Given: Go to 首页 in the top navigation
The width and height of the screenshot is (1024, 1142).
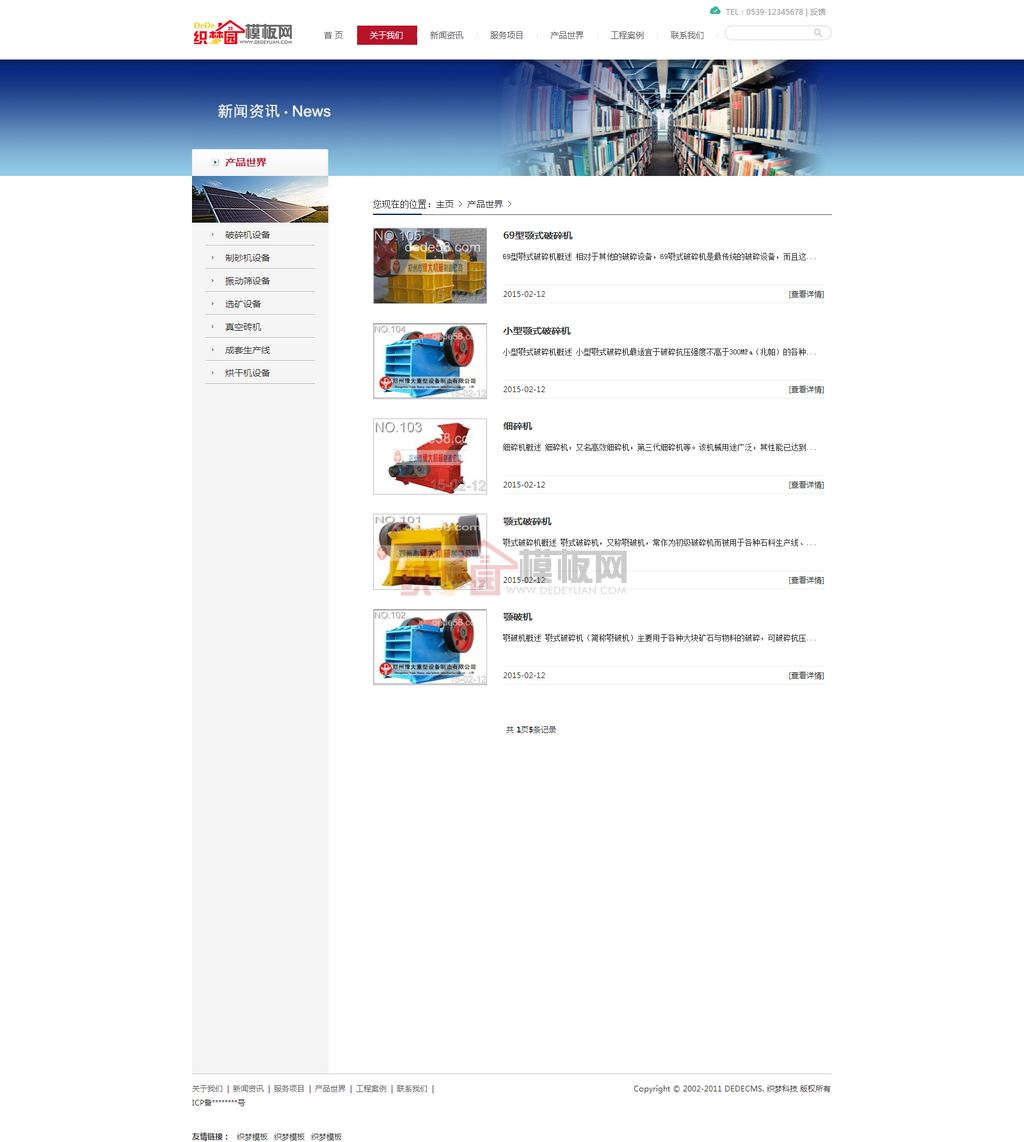Looking at the screenshot, I should [x=333, y=35].
